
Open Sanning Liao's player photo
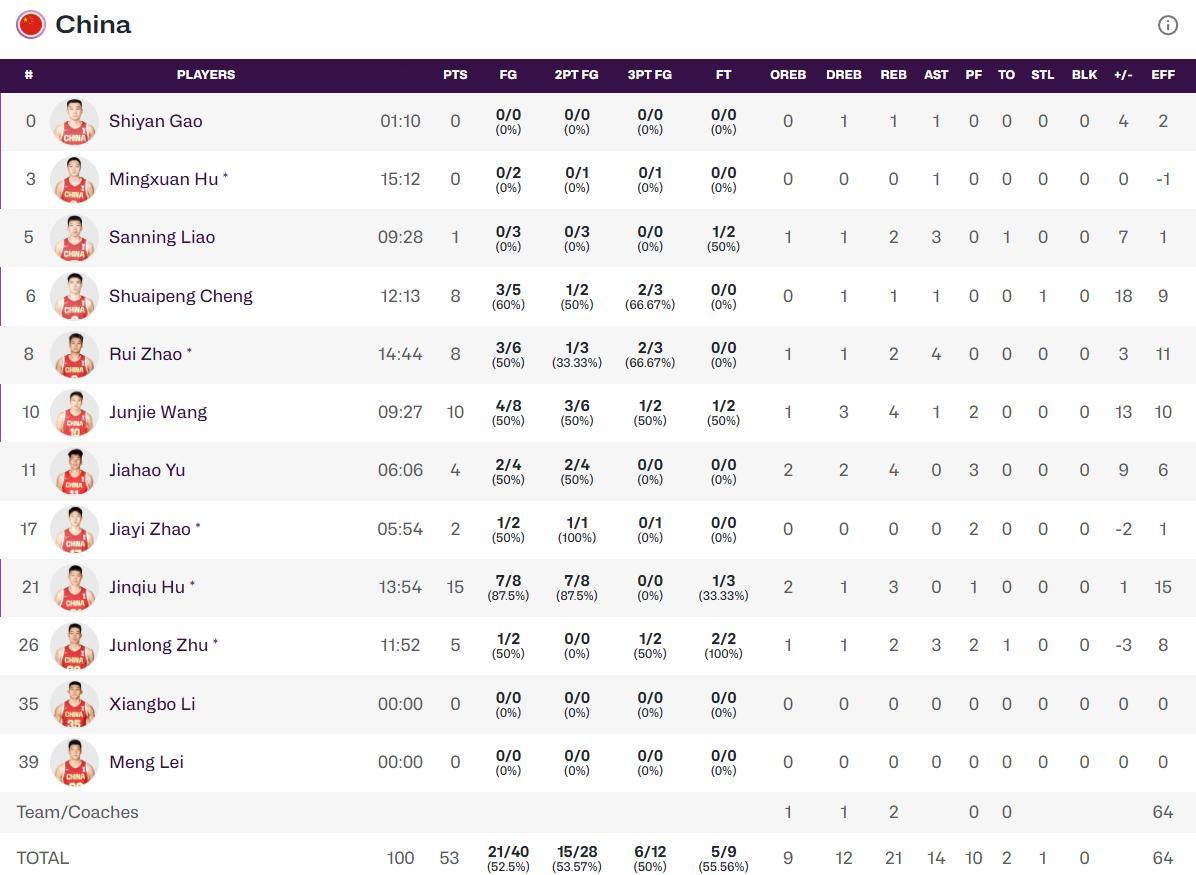[x=74, y=237]
